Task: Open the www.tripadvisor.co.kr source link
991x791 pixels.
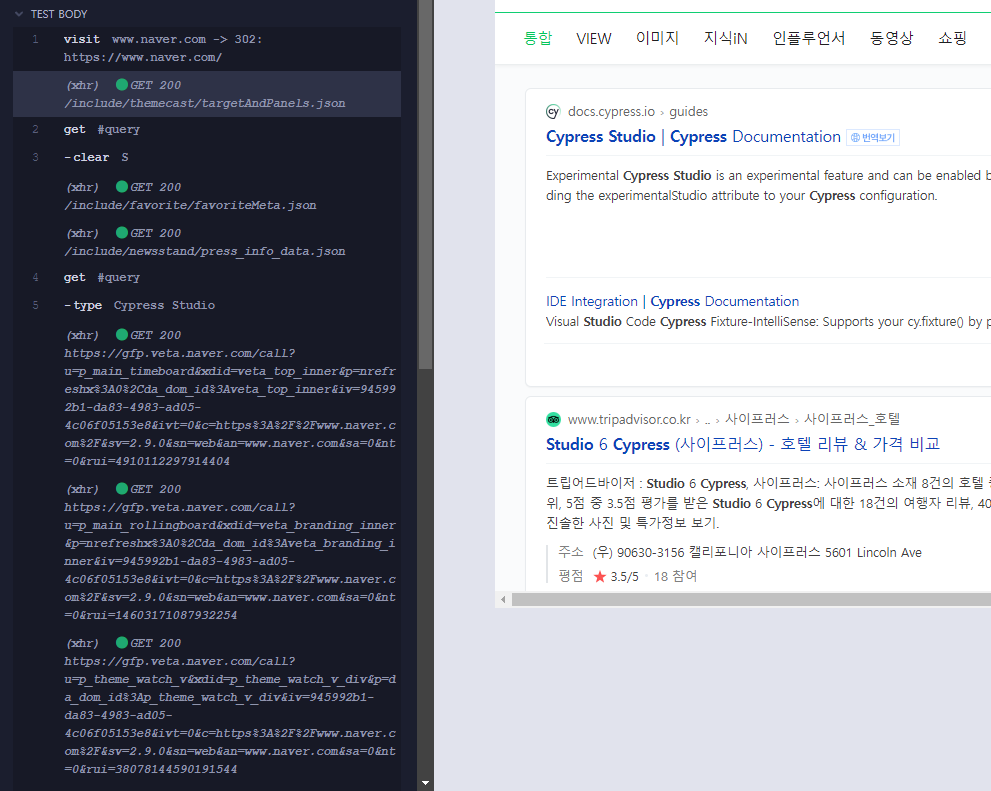Action: [629, 420]
